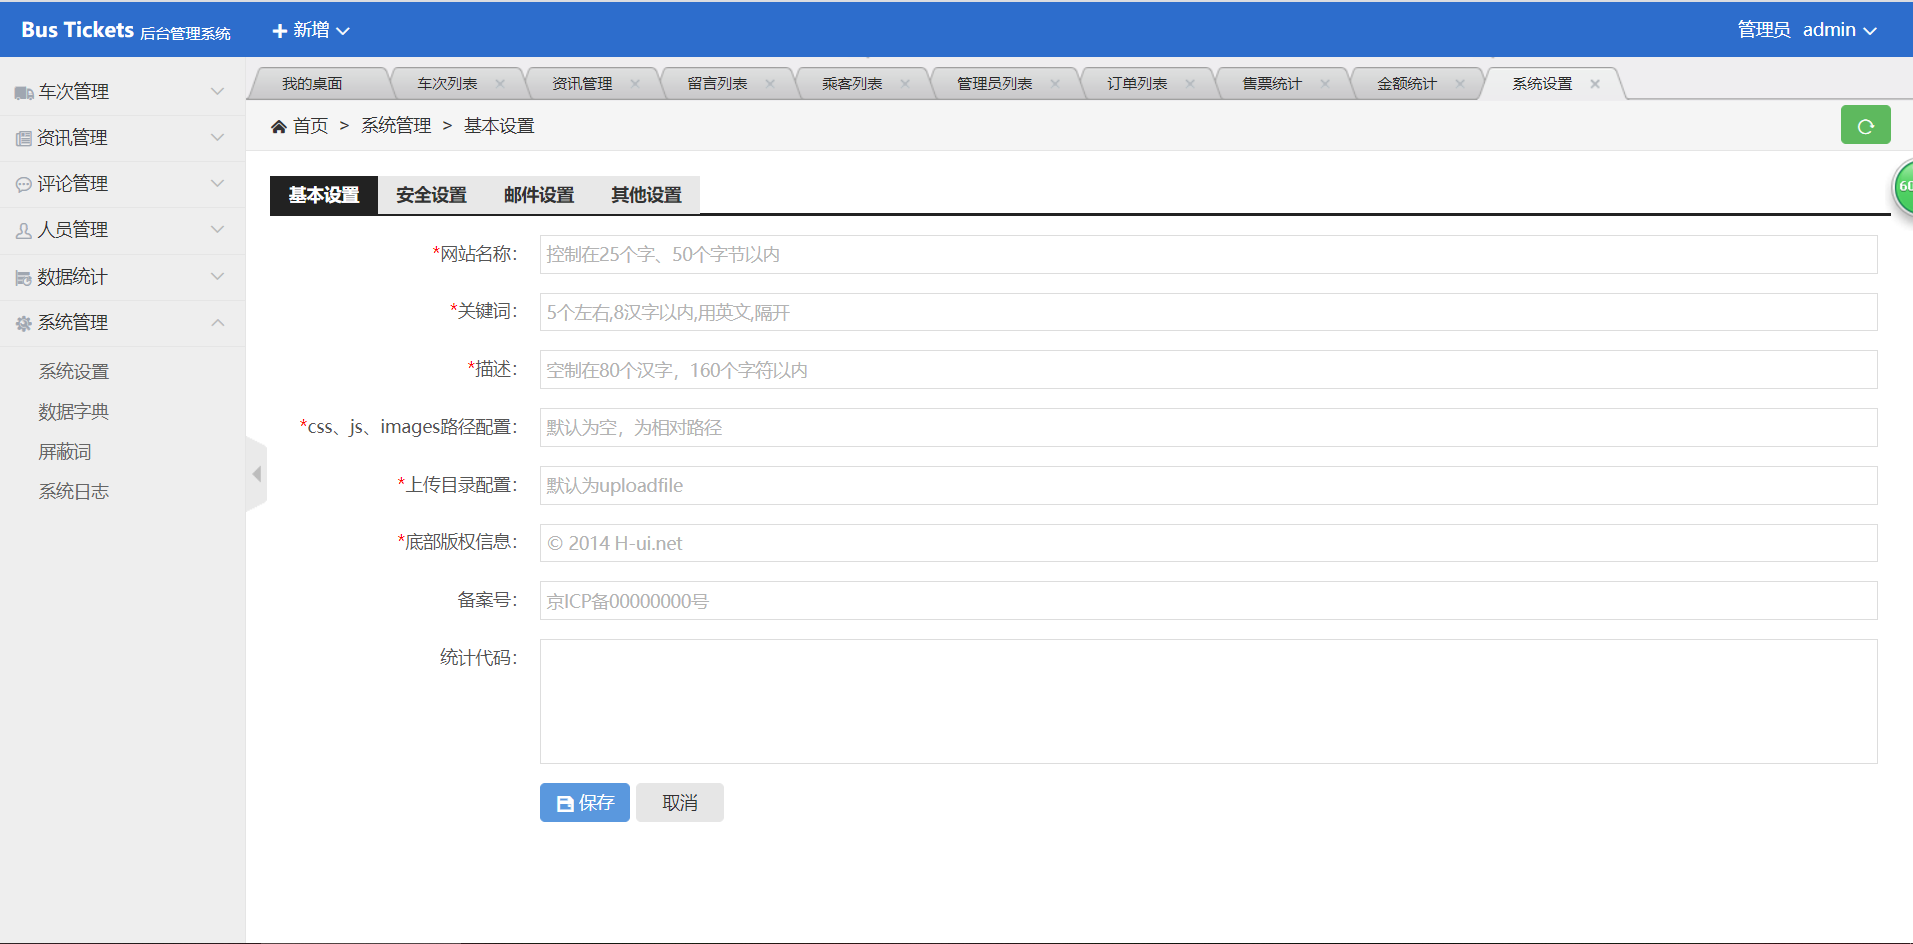Click the bus icon beside 车次管理
Screen dimensions: 1913x944
[24, 92]
